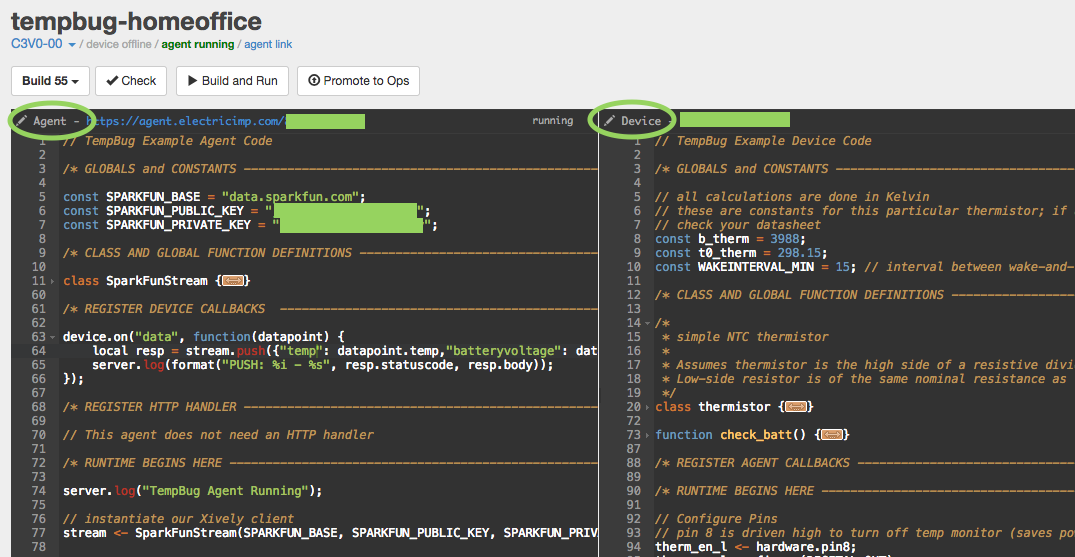Open the agent link
Image resolution: width=1075 pixels, height=557 pixels.
[x=268, y=44]
